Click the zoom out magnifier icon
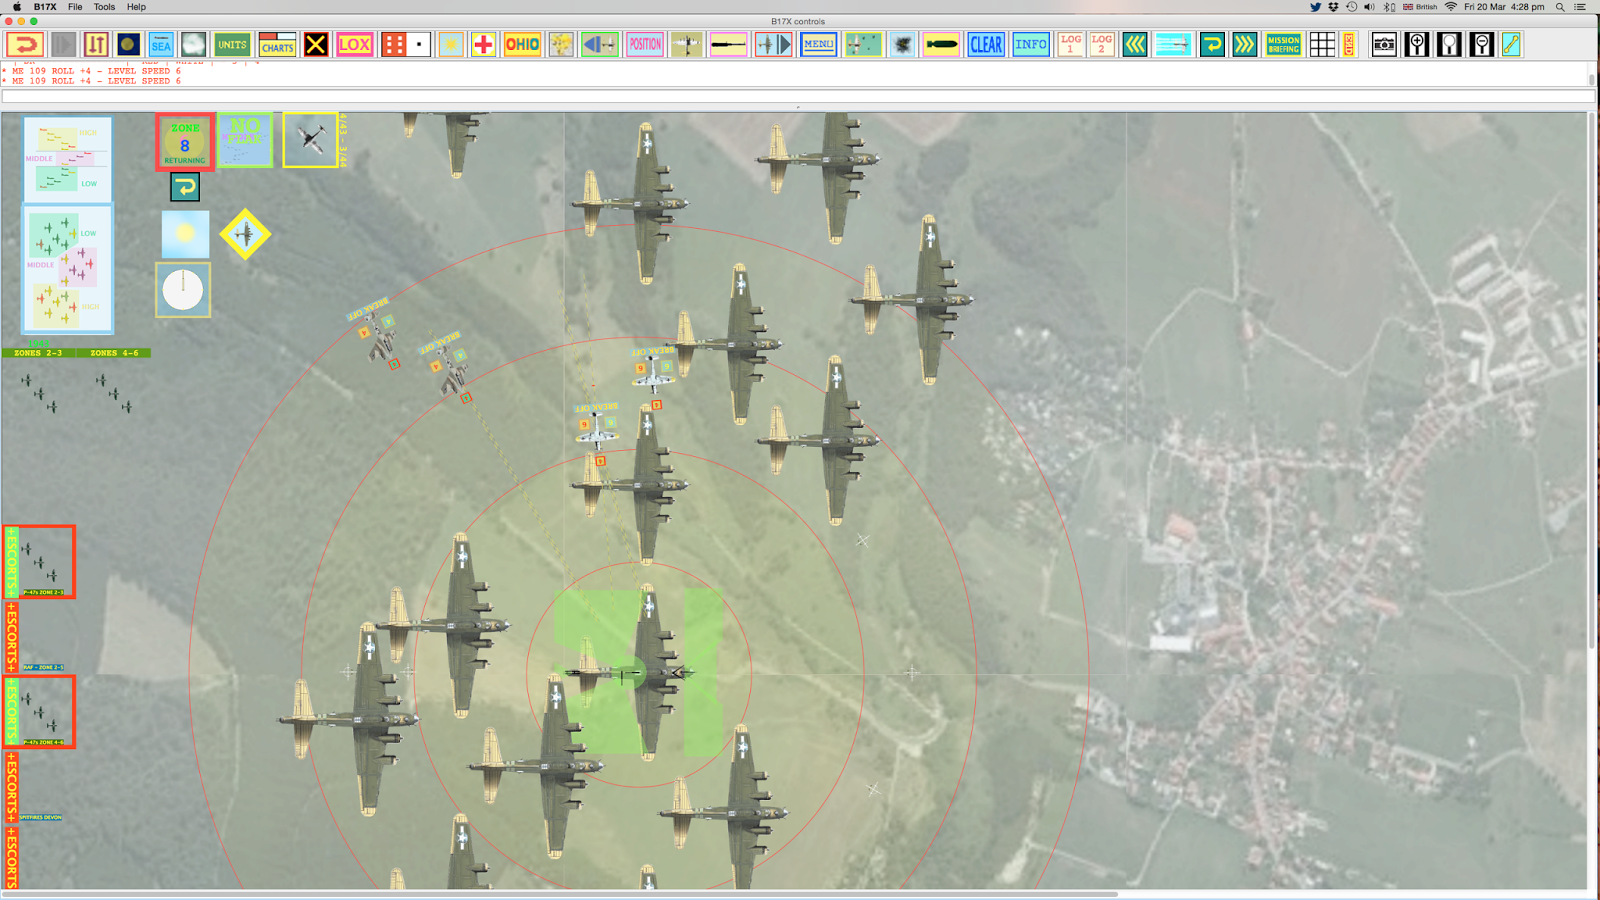The image size is (1600, 900). [x=1482, y=44]
